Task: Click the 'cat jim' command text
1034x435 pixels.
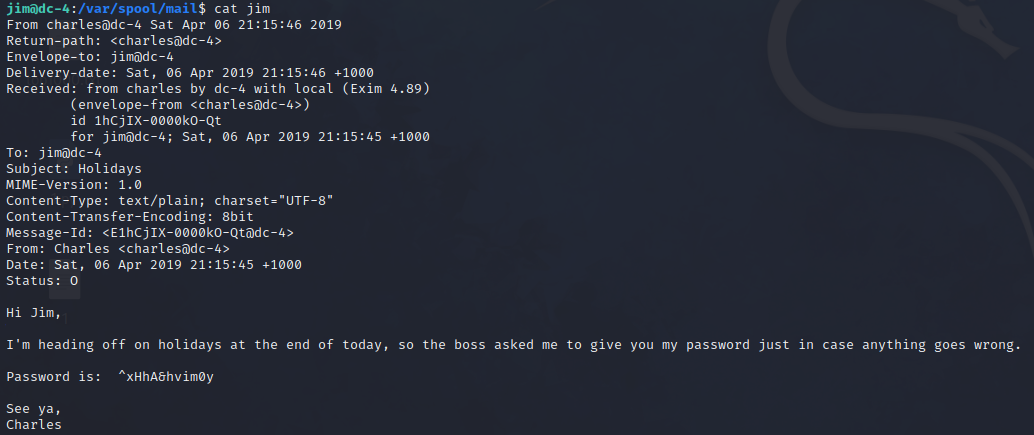Action: click(x=242, y=9)
